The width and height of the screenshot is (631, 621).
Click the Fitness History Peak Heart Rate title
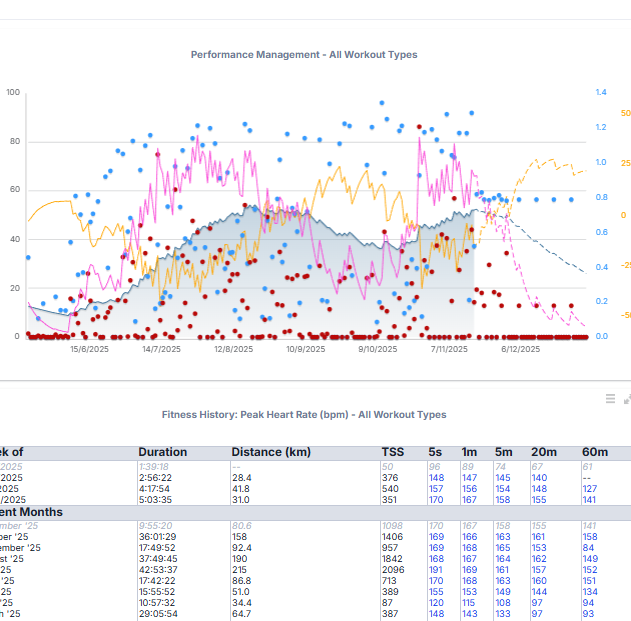(x=304, y=414)
